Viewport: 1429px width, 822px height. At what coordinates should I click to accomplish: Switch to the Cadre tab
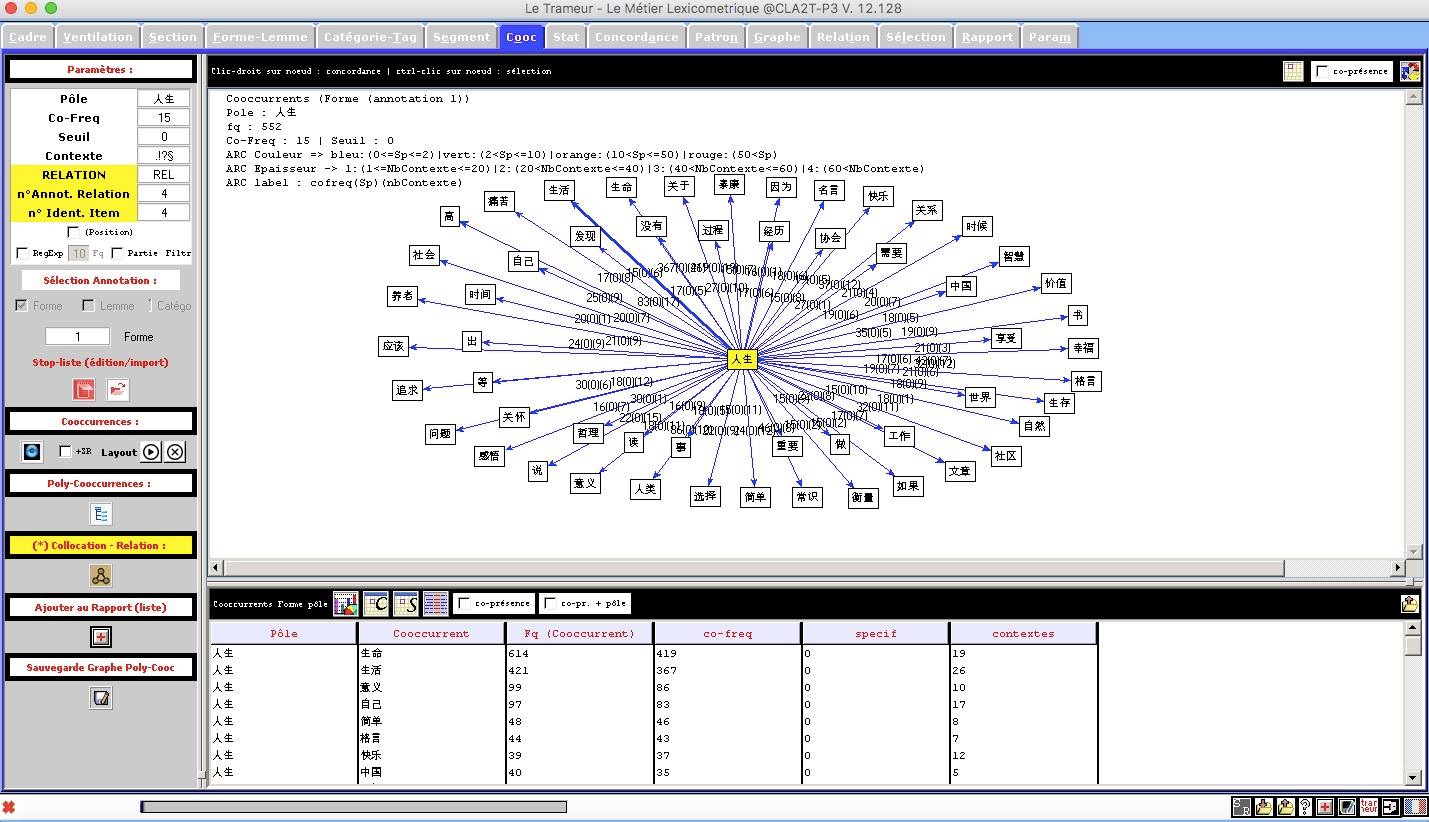[x=27, y=37]
